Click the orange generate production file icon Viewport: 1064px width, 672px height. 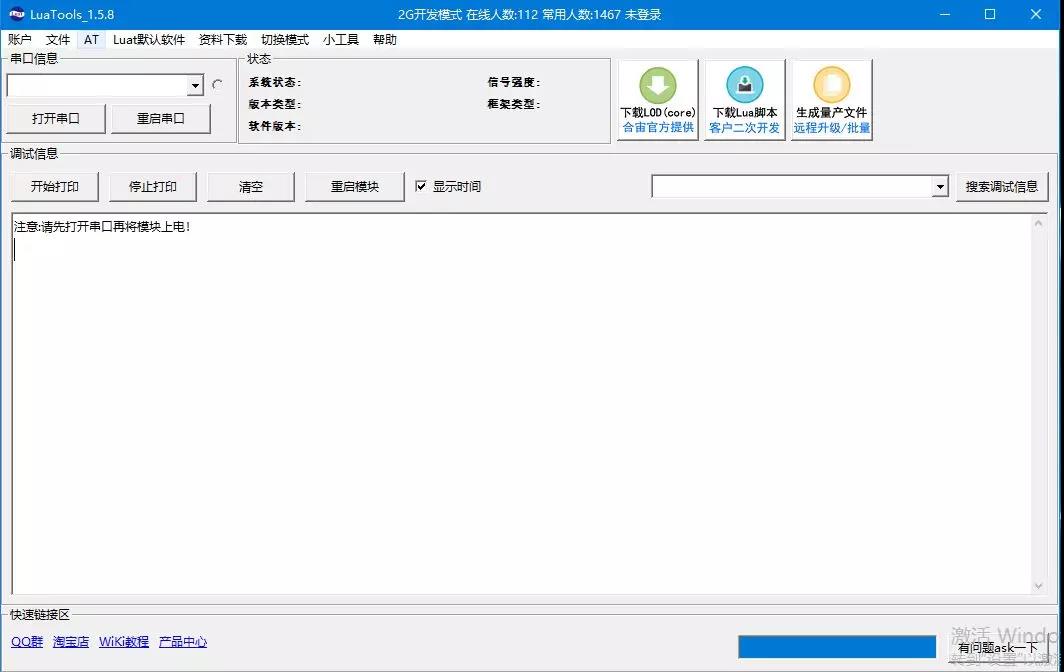click(x=831, y=85)
